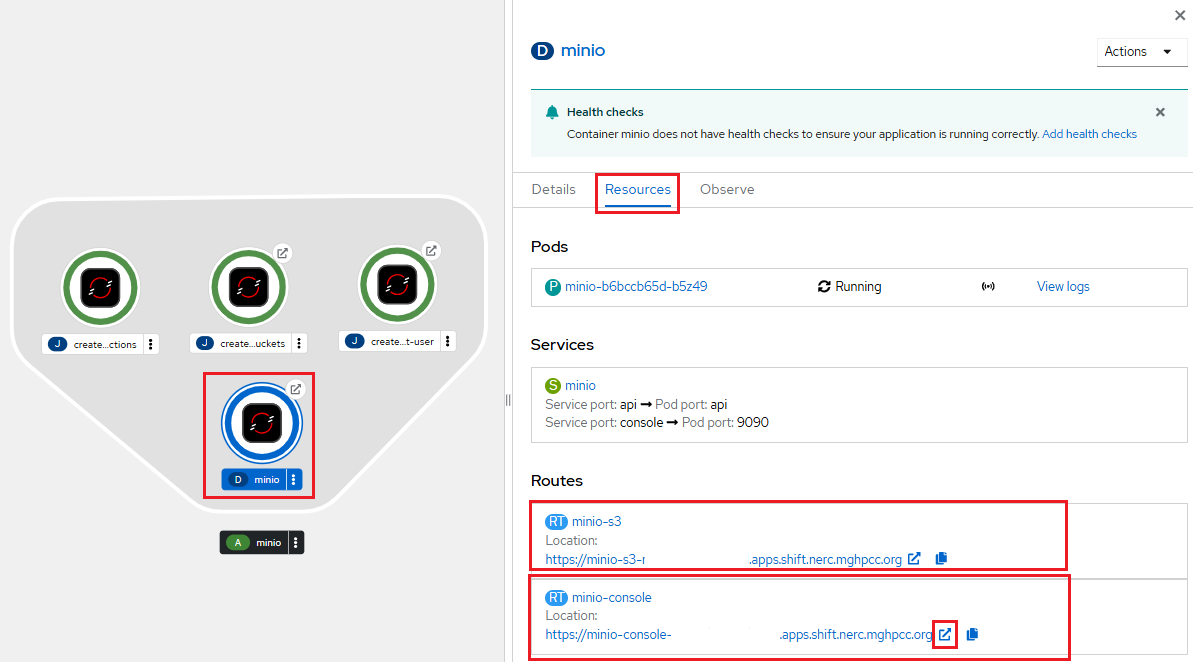Viewport: 1193px width, 662px height.
Task: Click the side panel resize handle
Action: [x=508, y=400]
